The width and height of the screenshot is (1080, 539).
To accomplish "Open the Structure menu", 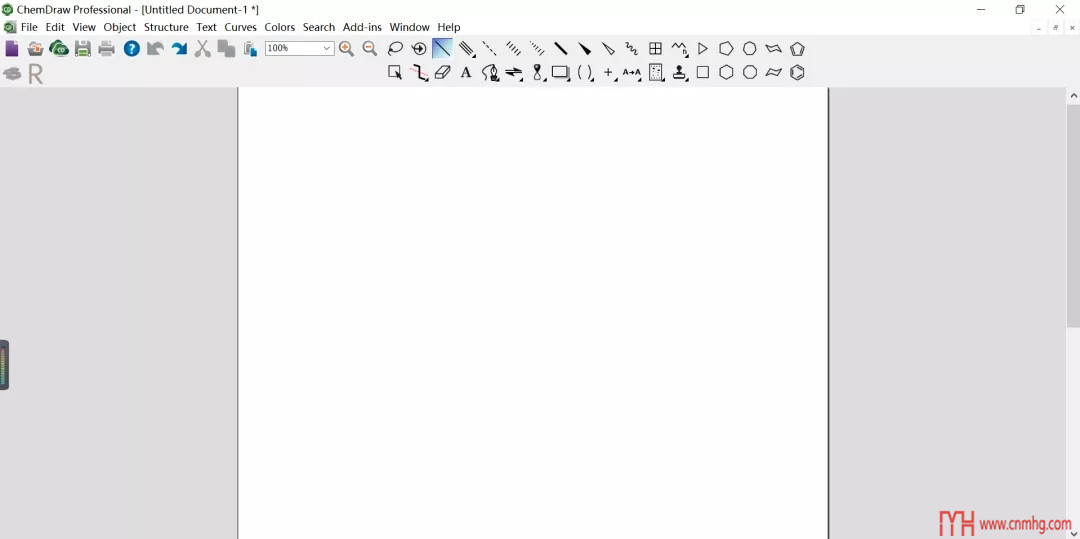I will click(x=166, y=28).
